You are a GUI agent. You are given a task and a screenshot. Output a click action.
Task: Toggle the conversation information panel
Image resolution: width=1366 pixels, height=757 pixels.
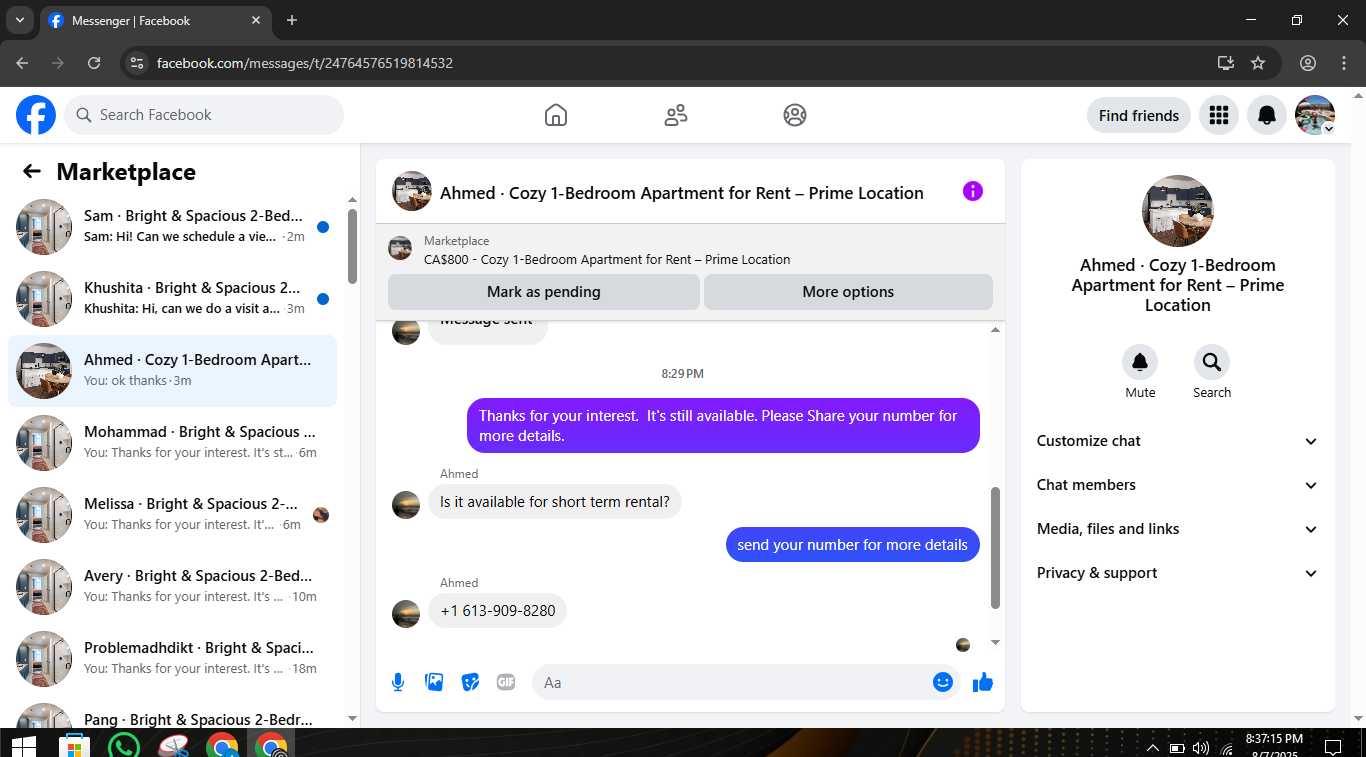click(973, 191)
